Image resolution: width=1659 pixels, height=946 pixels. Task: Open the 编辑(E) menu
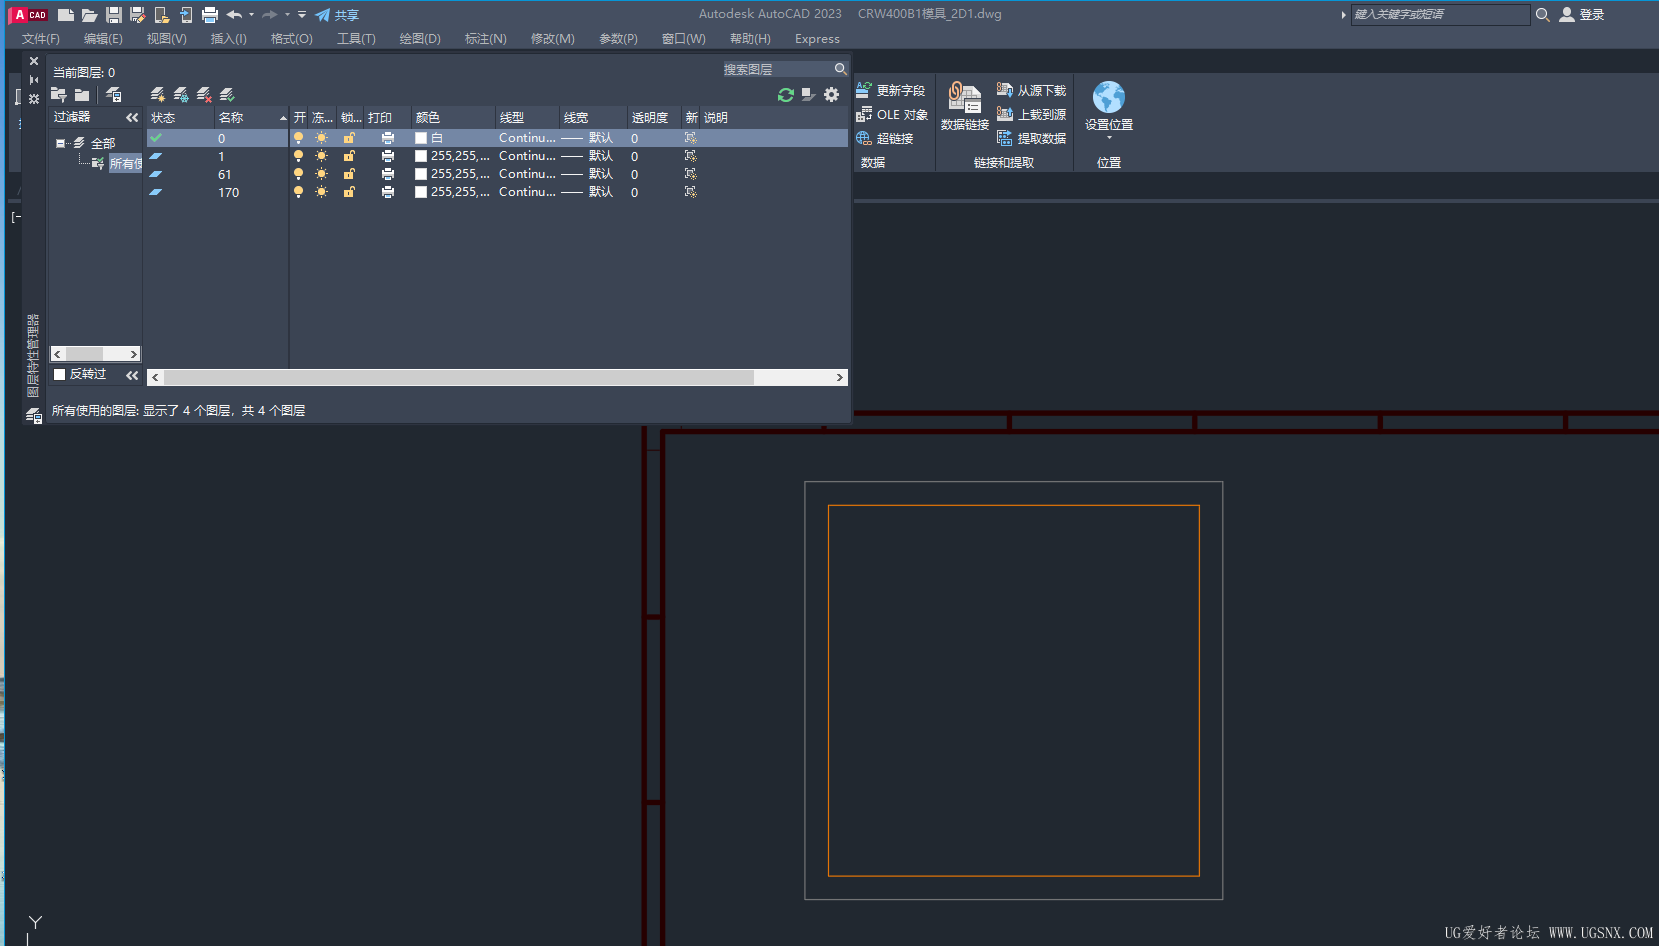(103, 39)
